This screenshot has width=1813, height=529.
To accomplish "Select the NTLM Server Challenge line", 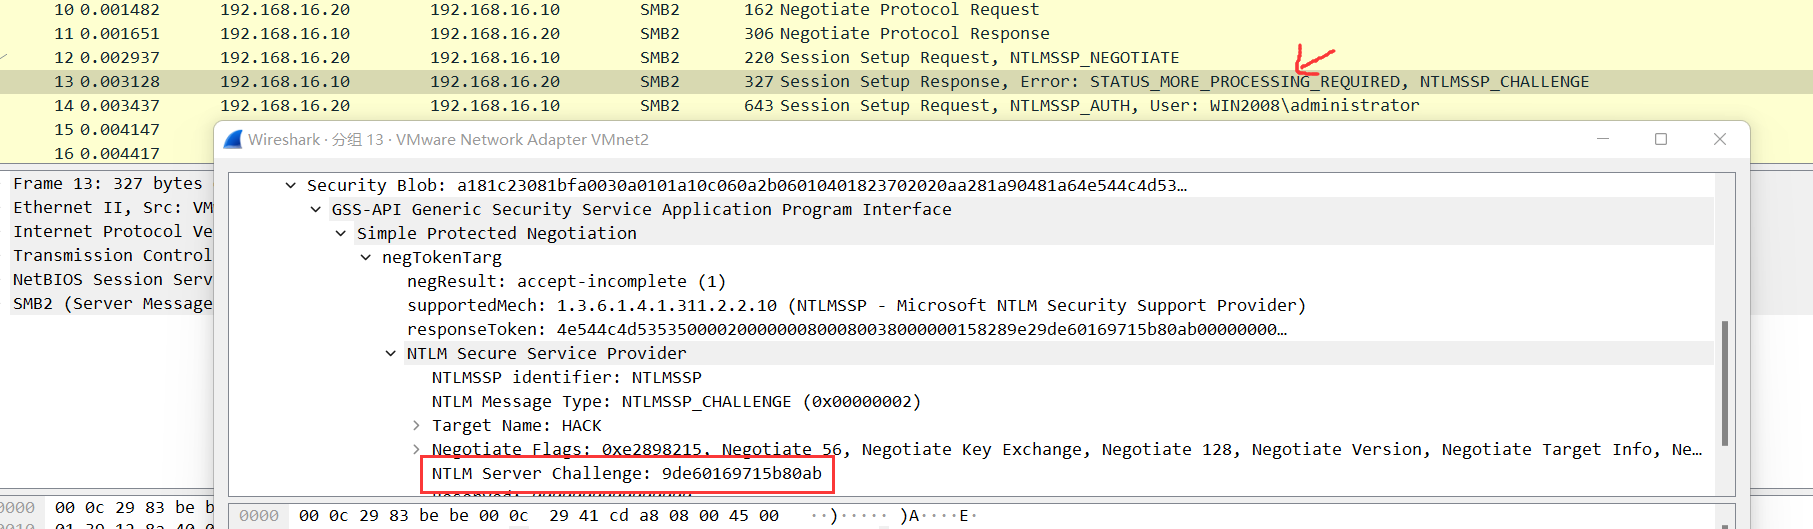I will coord(626,474).
